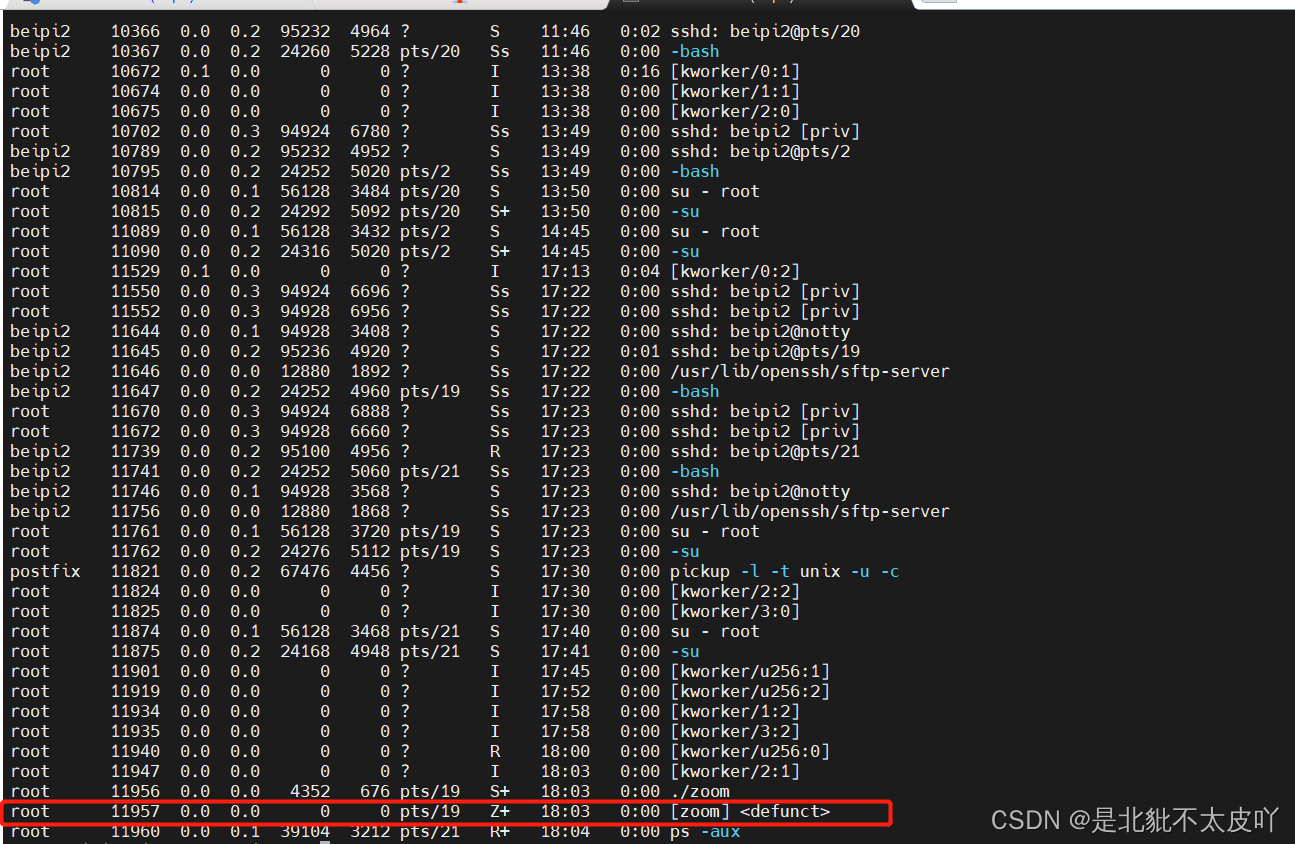
Task: Select the 'sshd: beipi2@pts/19' command
Action: (x=765, y=351)
